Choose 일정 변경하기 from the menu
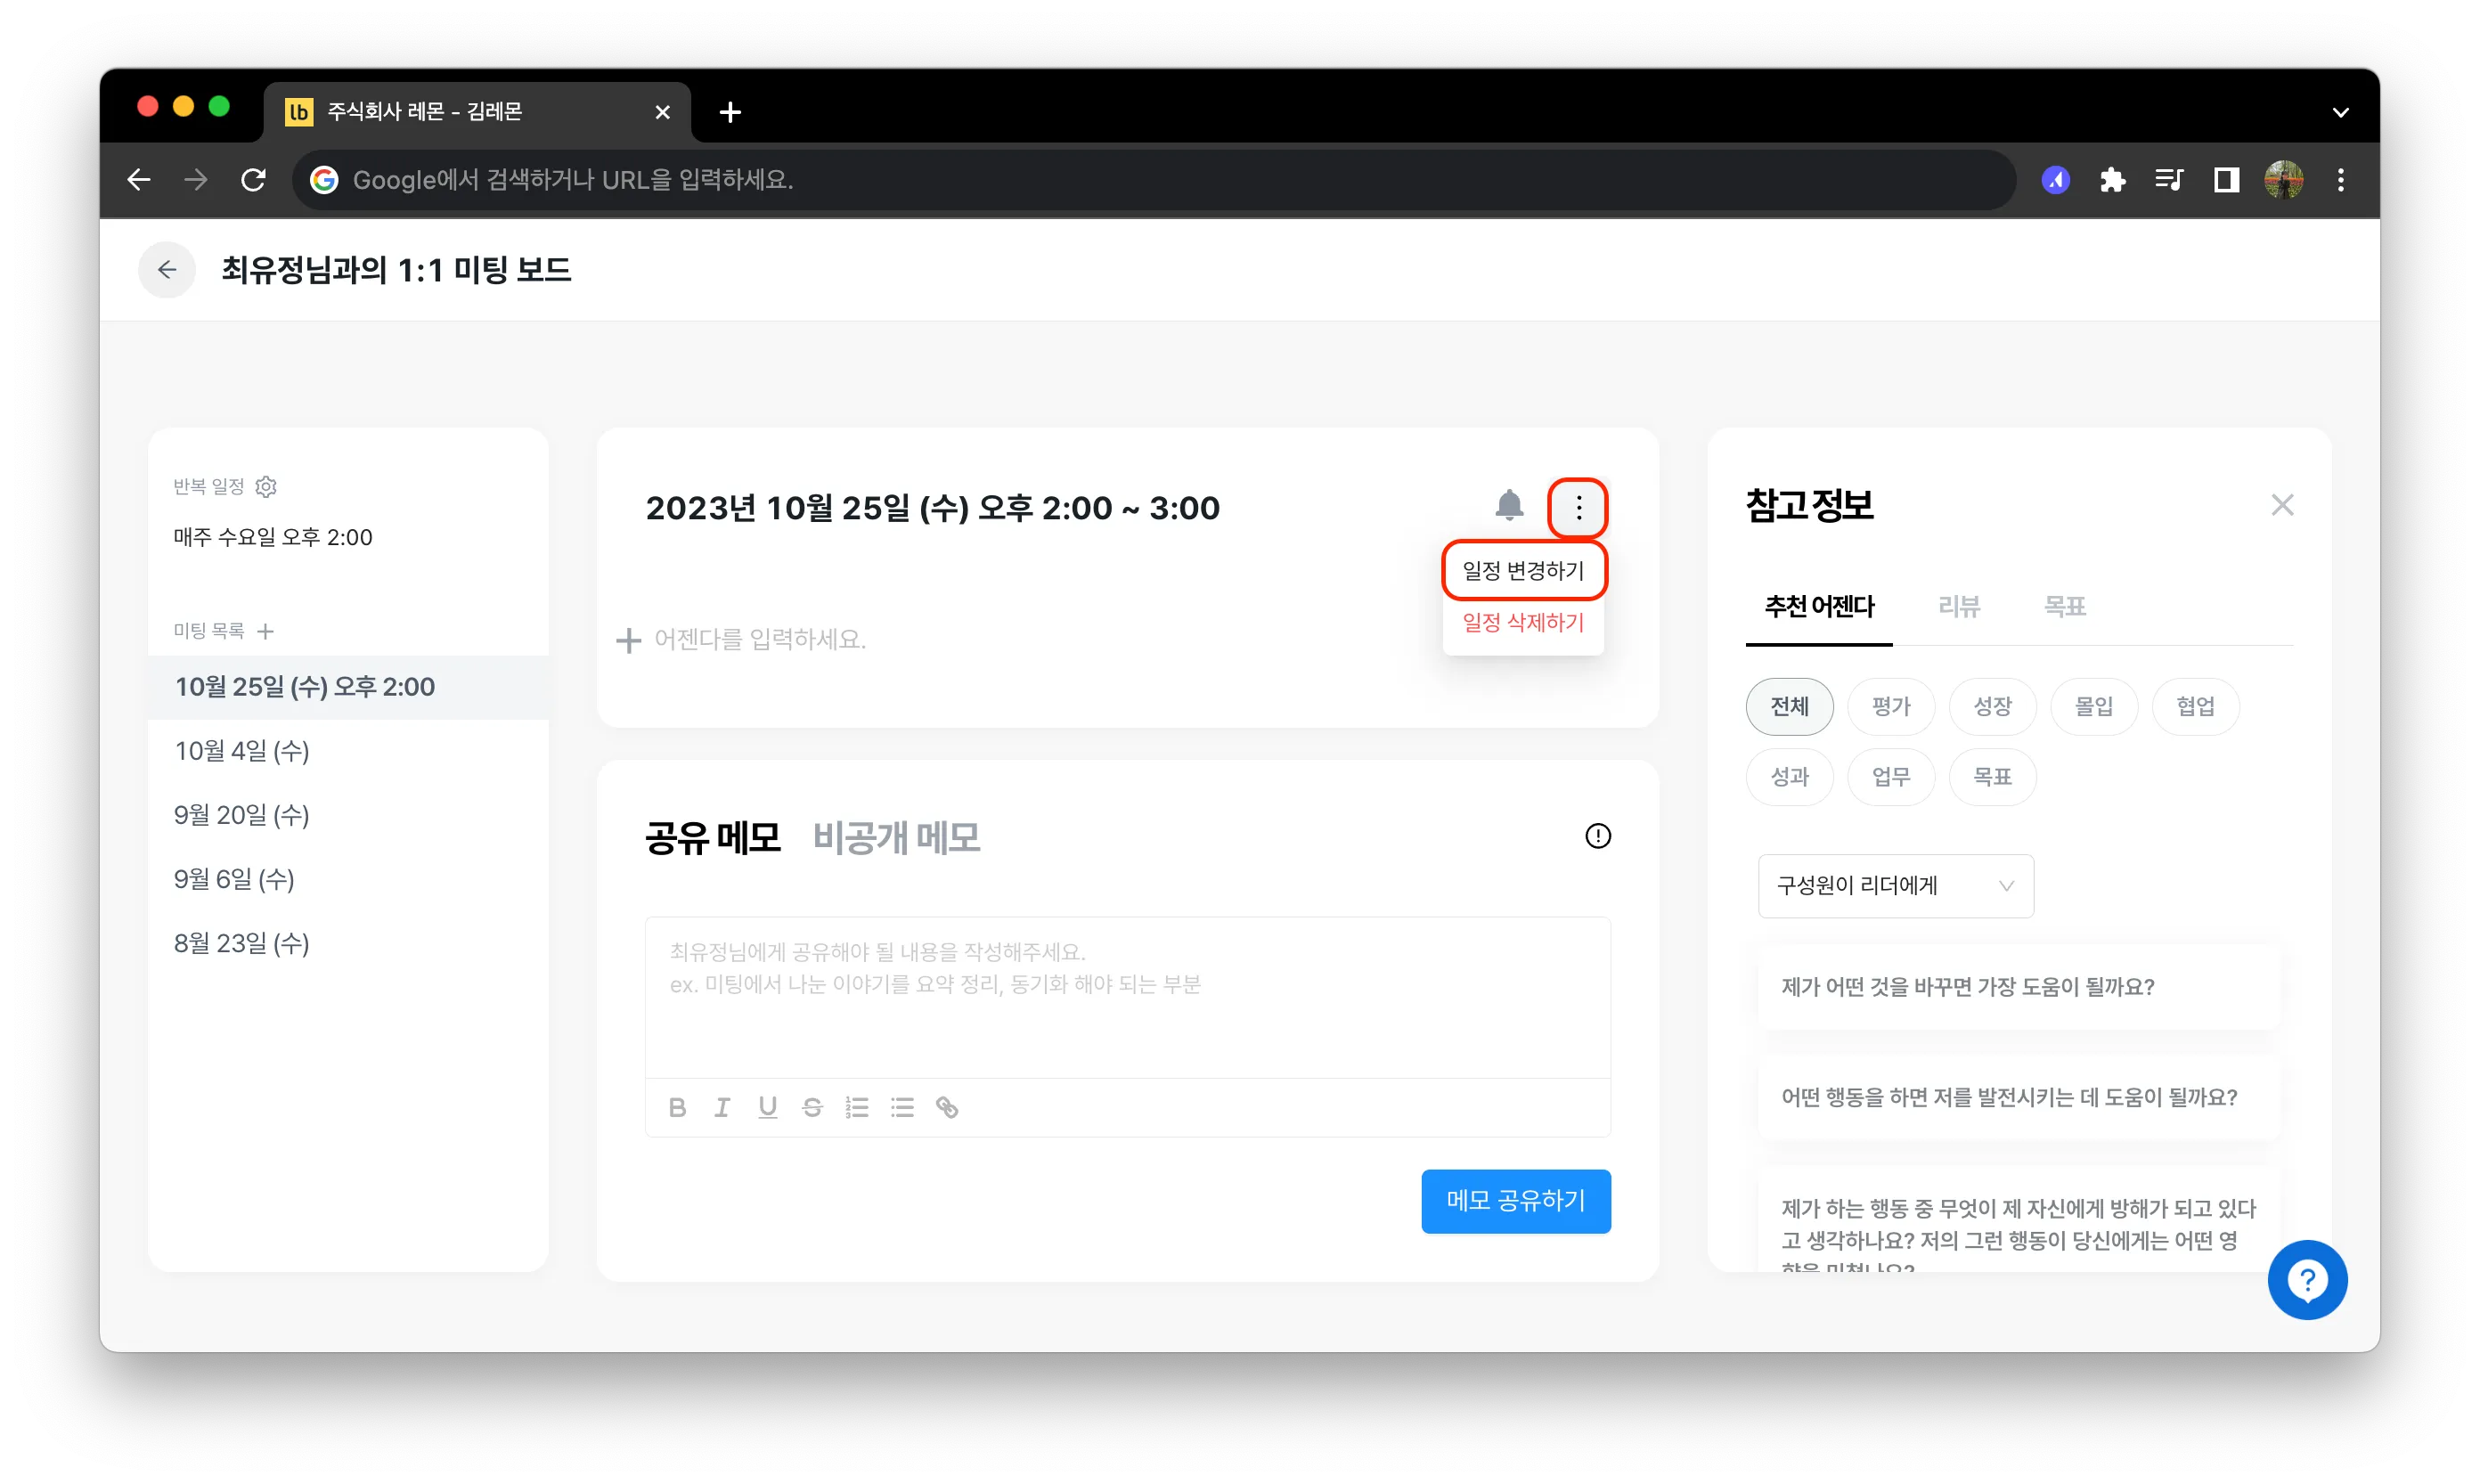 1523,571
